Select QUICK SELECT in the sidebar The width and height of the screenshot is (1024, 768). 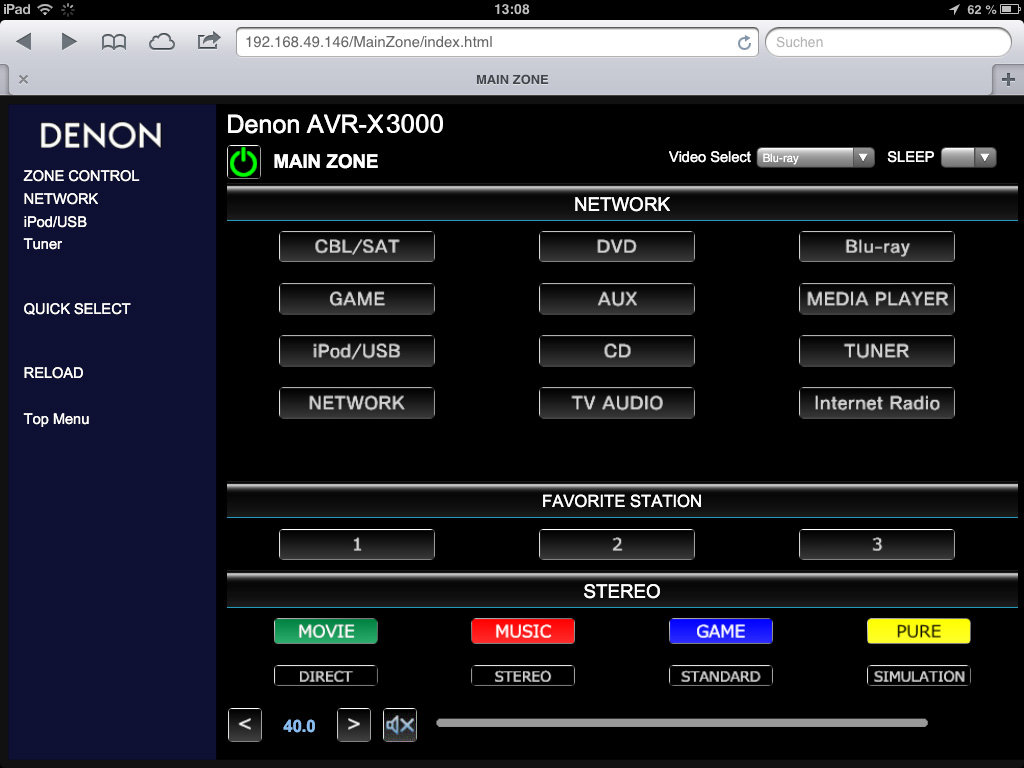[x=77, y=309]
